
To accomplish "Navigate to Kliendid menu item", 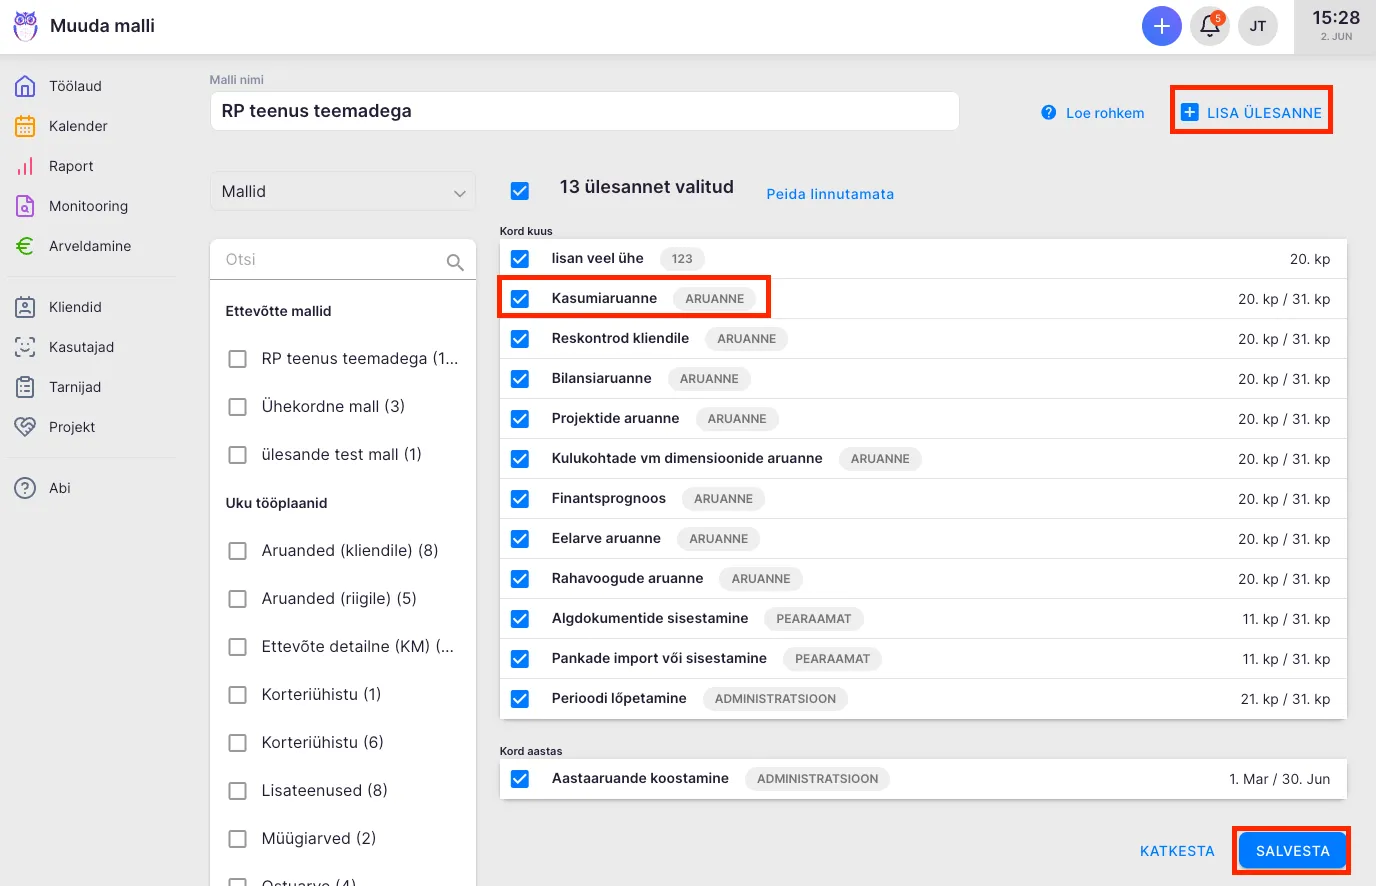I will point(75,307).
